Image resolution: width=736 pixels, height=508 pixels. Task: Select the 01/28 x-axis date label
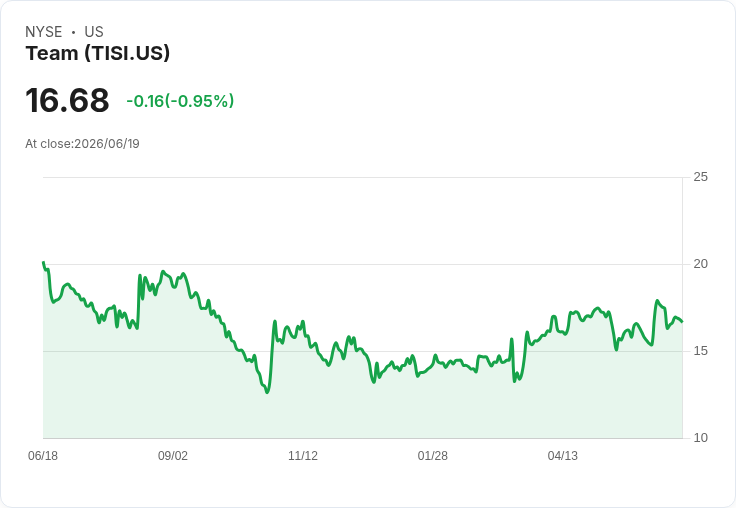point(433,456)
